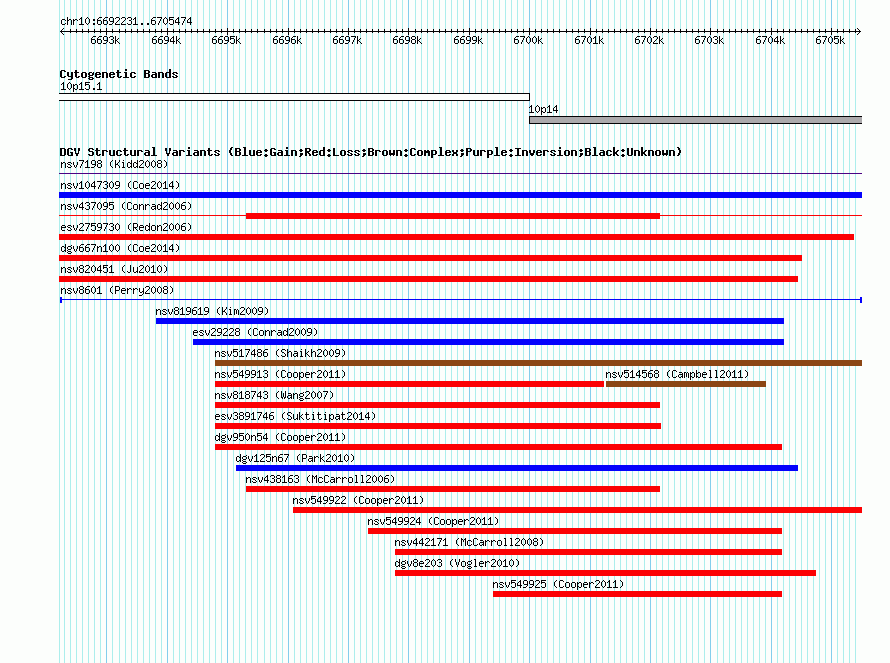Image resolution: width=890 pixels, height=663 pixels.
Task: Click the dgv125n67 (Park2010) label
Action: pyautogui.click(x=295, y=459)
